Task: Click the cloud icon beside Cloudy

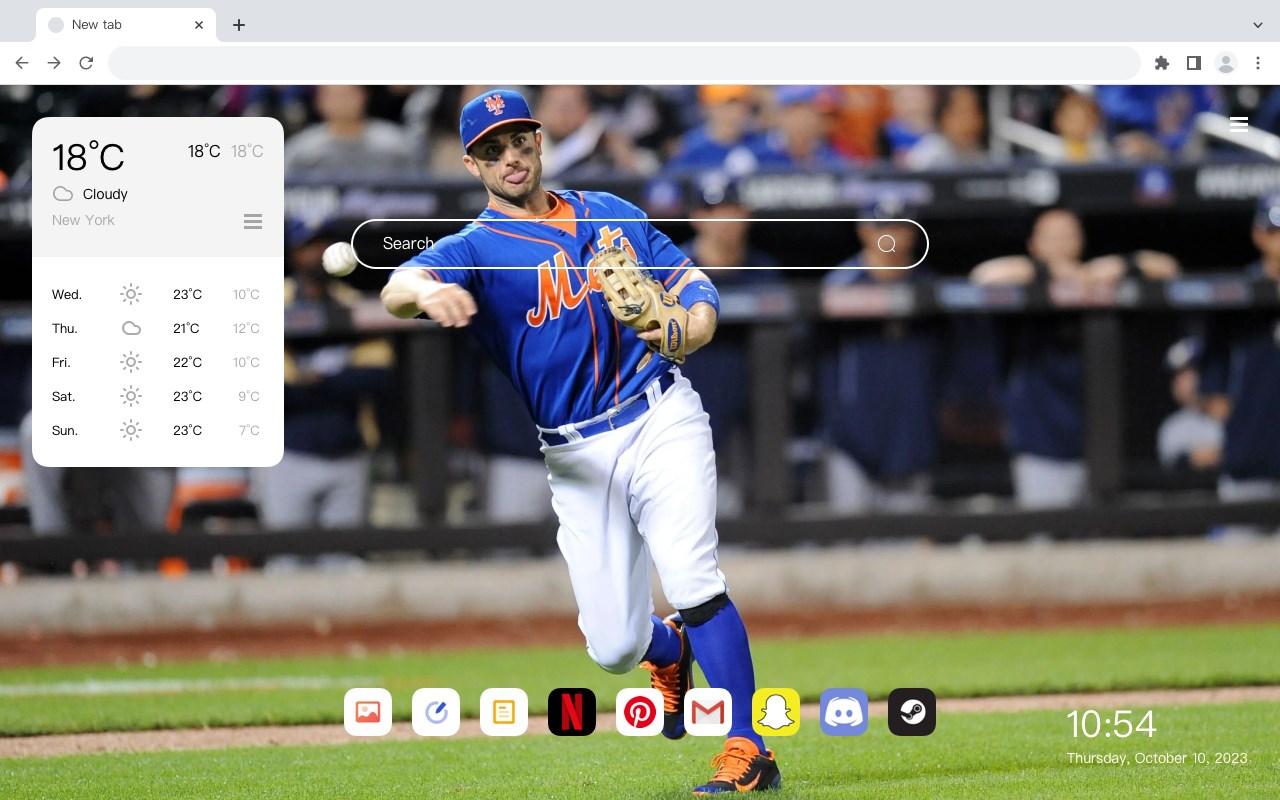Action: pos(63,194)
